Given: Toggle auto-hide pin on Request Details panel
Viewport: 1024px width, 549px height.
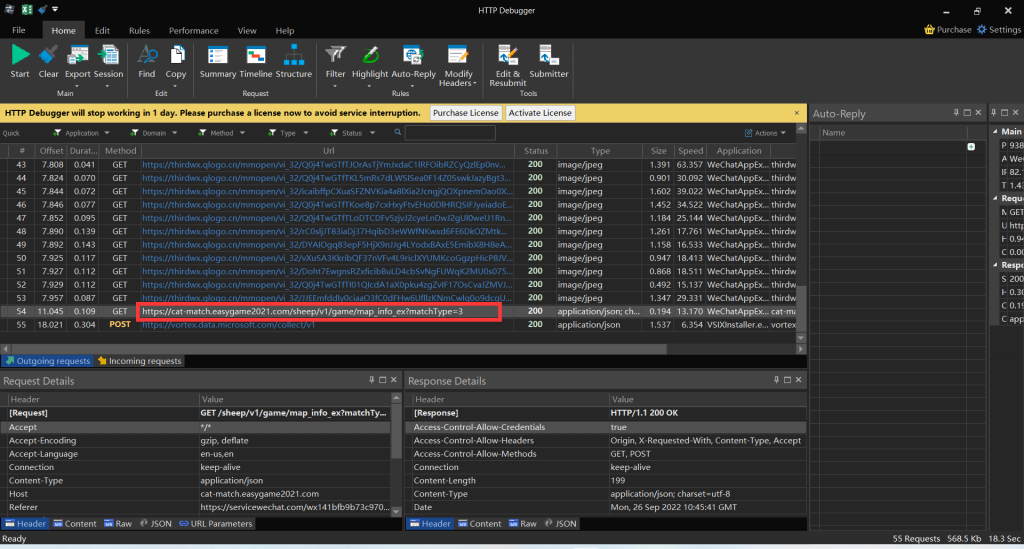Looking at the screenshot, I should tap(372, 381).
